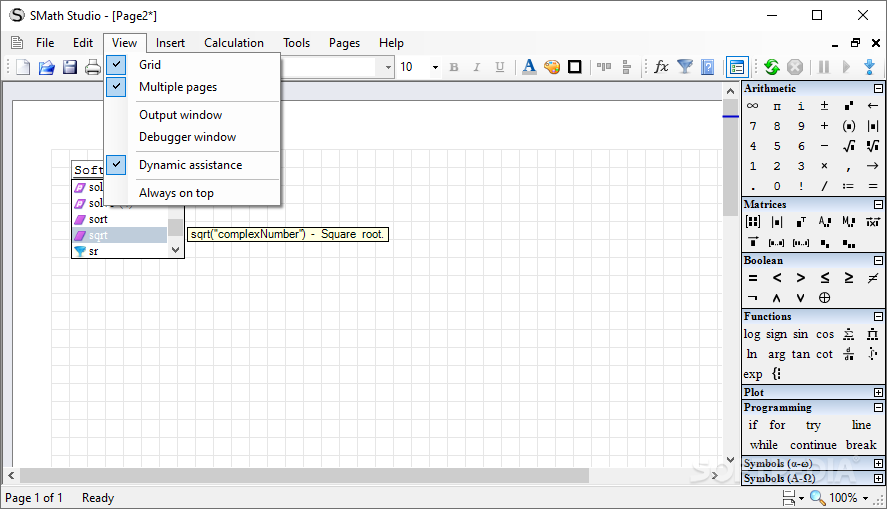Open the Calculation menu
Viewport: 887px width, 509px height.
coord(234,43)
